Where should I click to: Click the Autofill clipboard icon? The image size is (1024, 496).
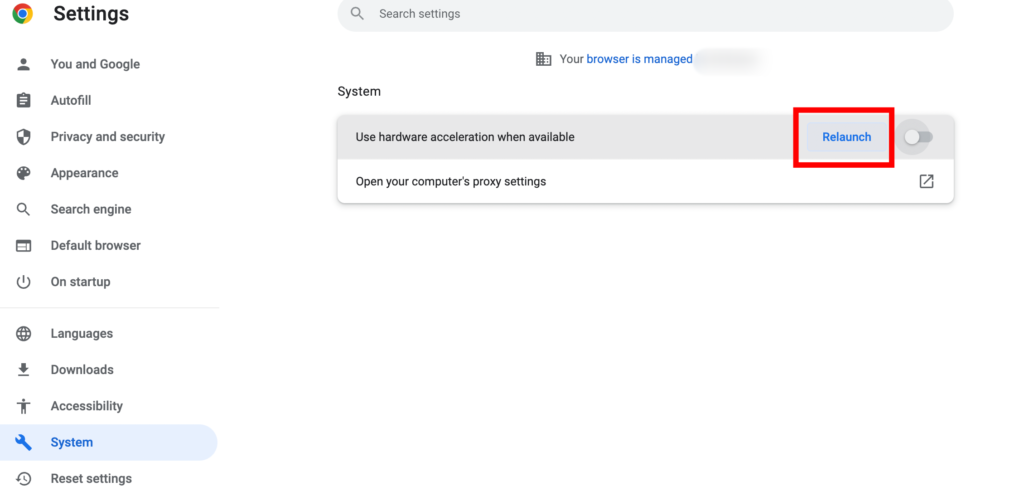pos(24,101)
